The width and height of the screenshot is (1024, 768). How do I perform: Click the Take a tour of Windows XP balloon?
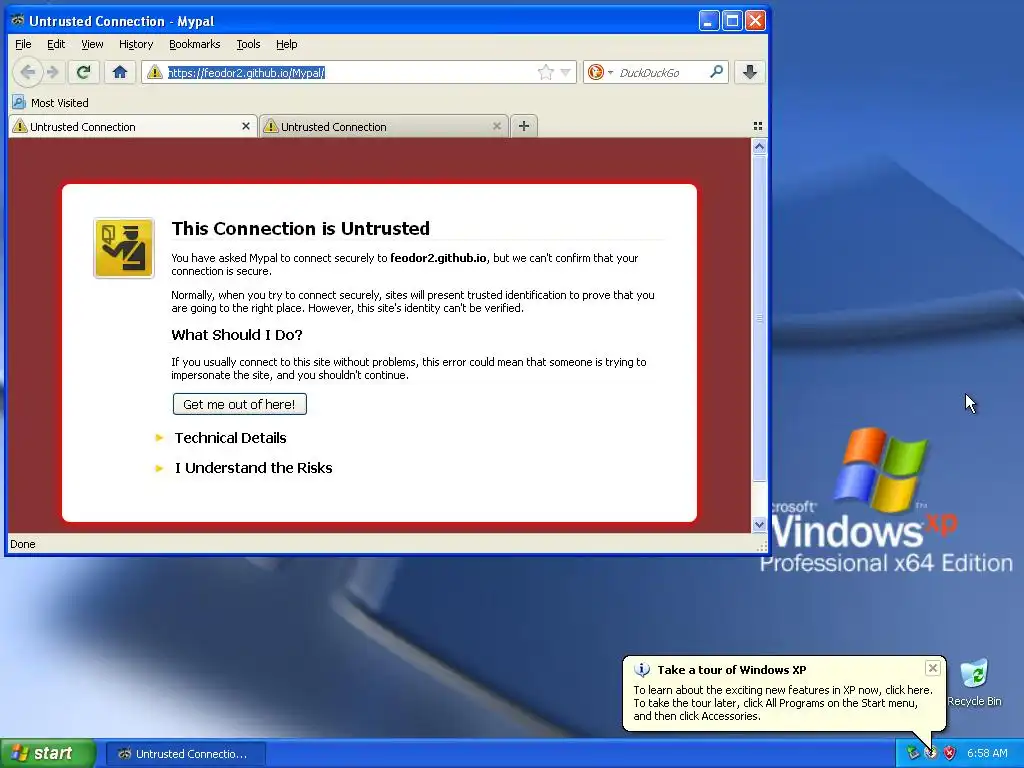coord(783,693)
